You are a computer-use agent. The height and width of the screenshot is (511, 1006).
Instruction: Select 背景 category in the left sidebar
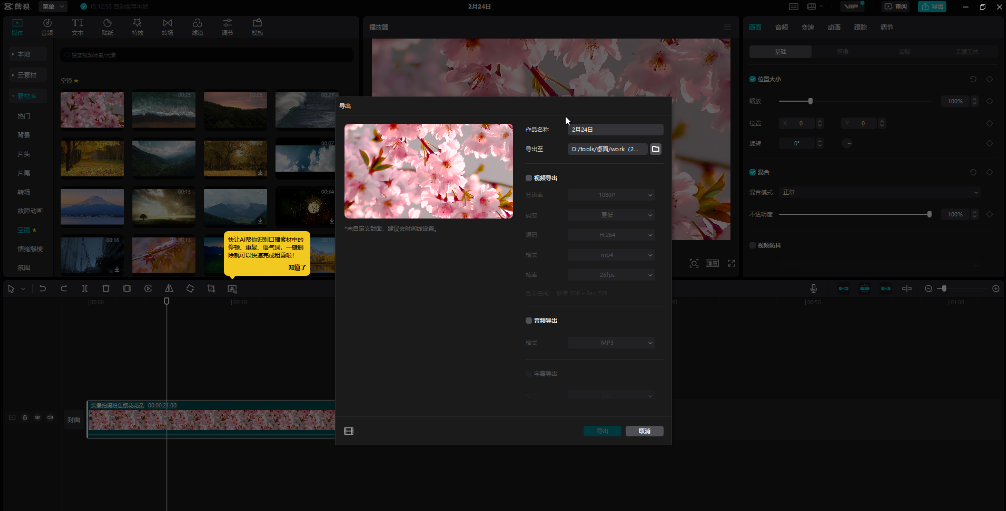pyautogui.click(x=24, y=133)
